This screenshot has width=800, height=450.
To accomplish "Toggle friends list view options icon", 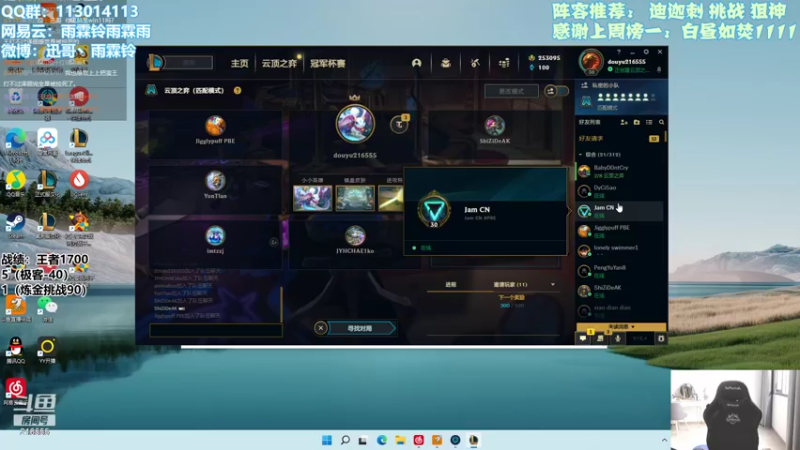I will pyautogui.click(x=649, y=122).
